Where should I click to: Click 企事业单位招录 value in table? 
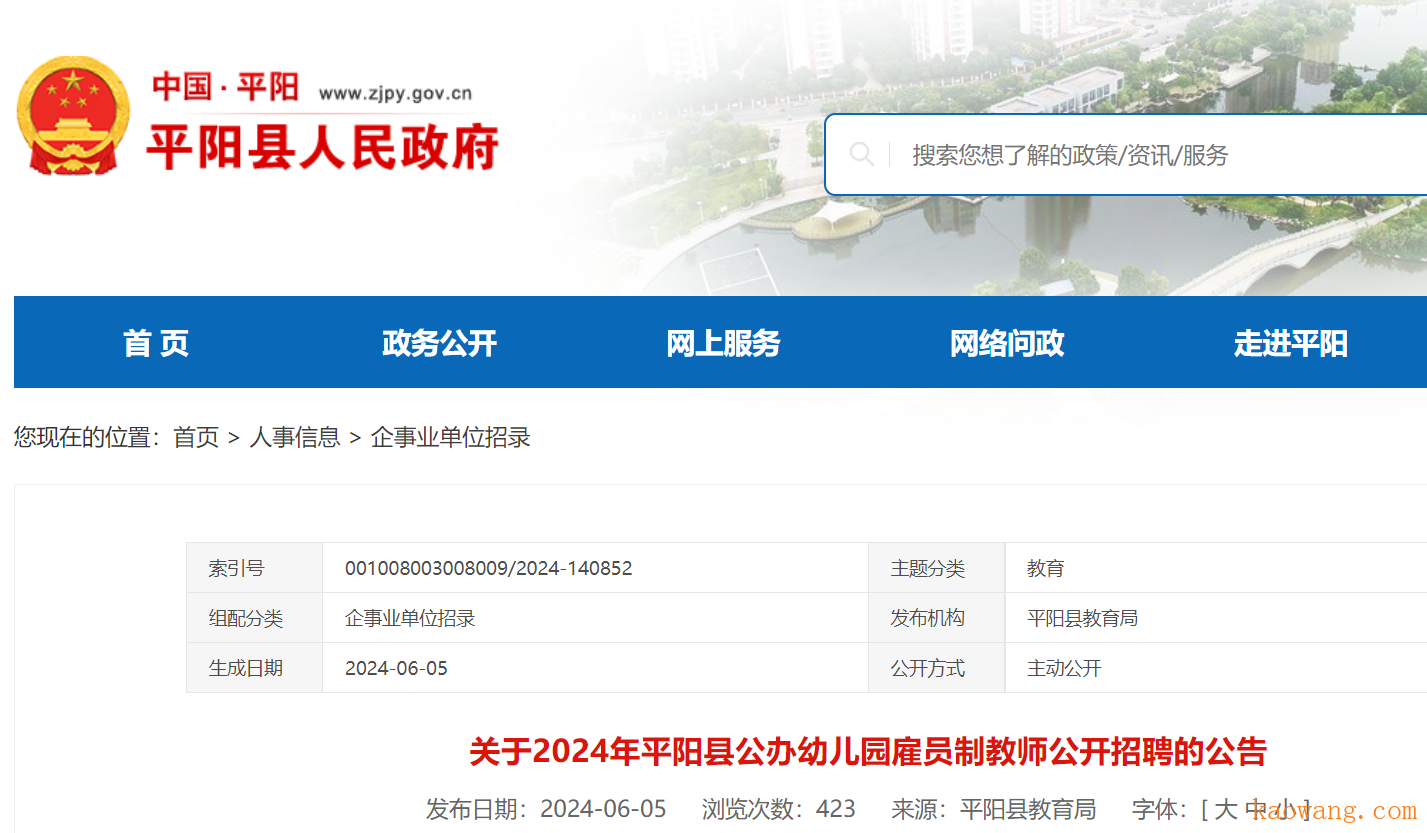click(410, 618)
